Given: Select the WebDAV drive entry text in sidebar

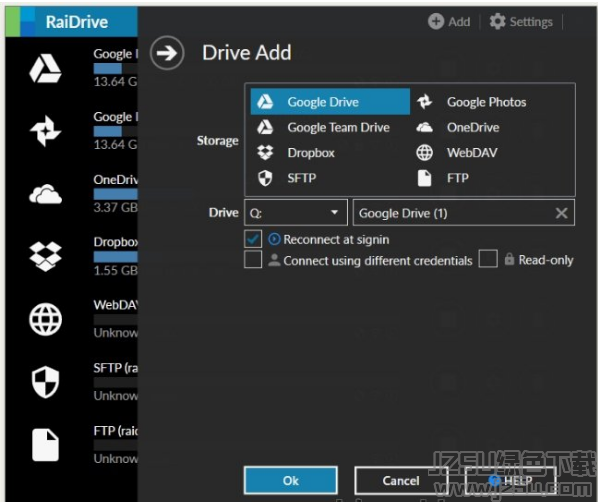Looking at the screenshot, I should coord(116,305).
